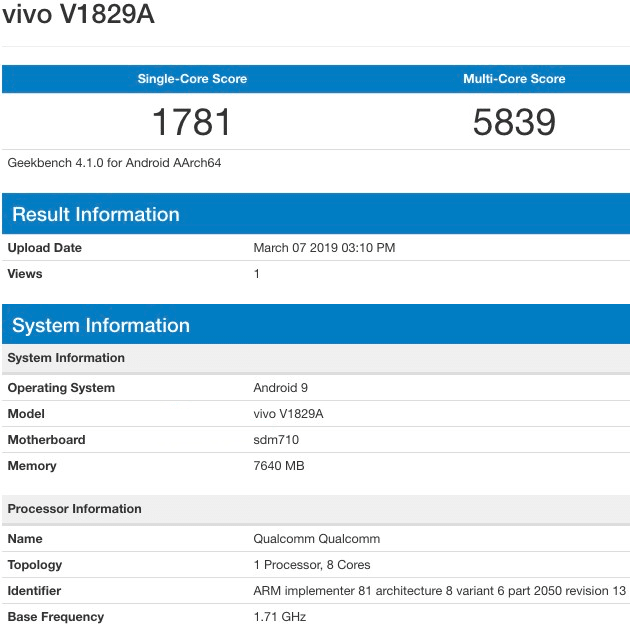The image size is (630, 629).
Task: Click the Model label
Action: 26,414
